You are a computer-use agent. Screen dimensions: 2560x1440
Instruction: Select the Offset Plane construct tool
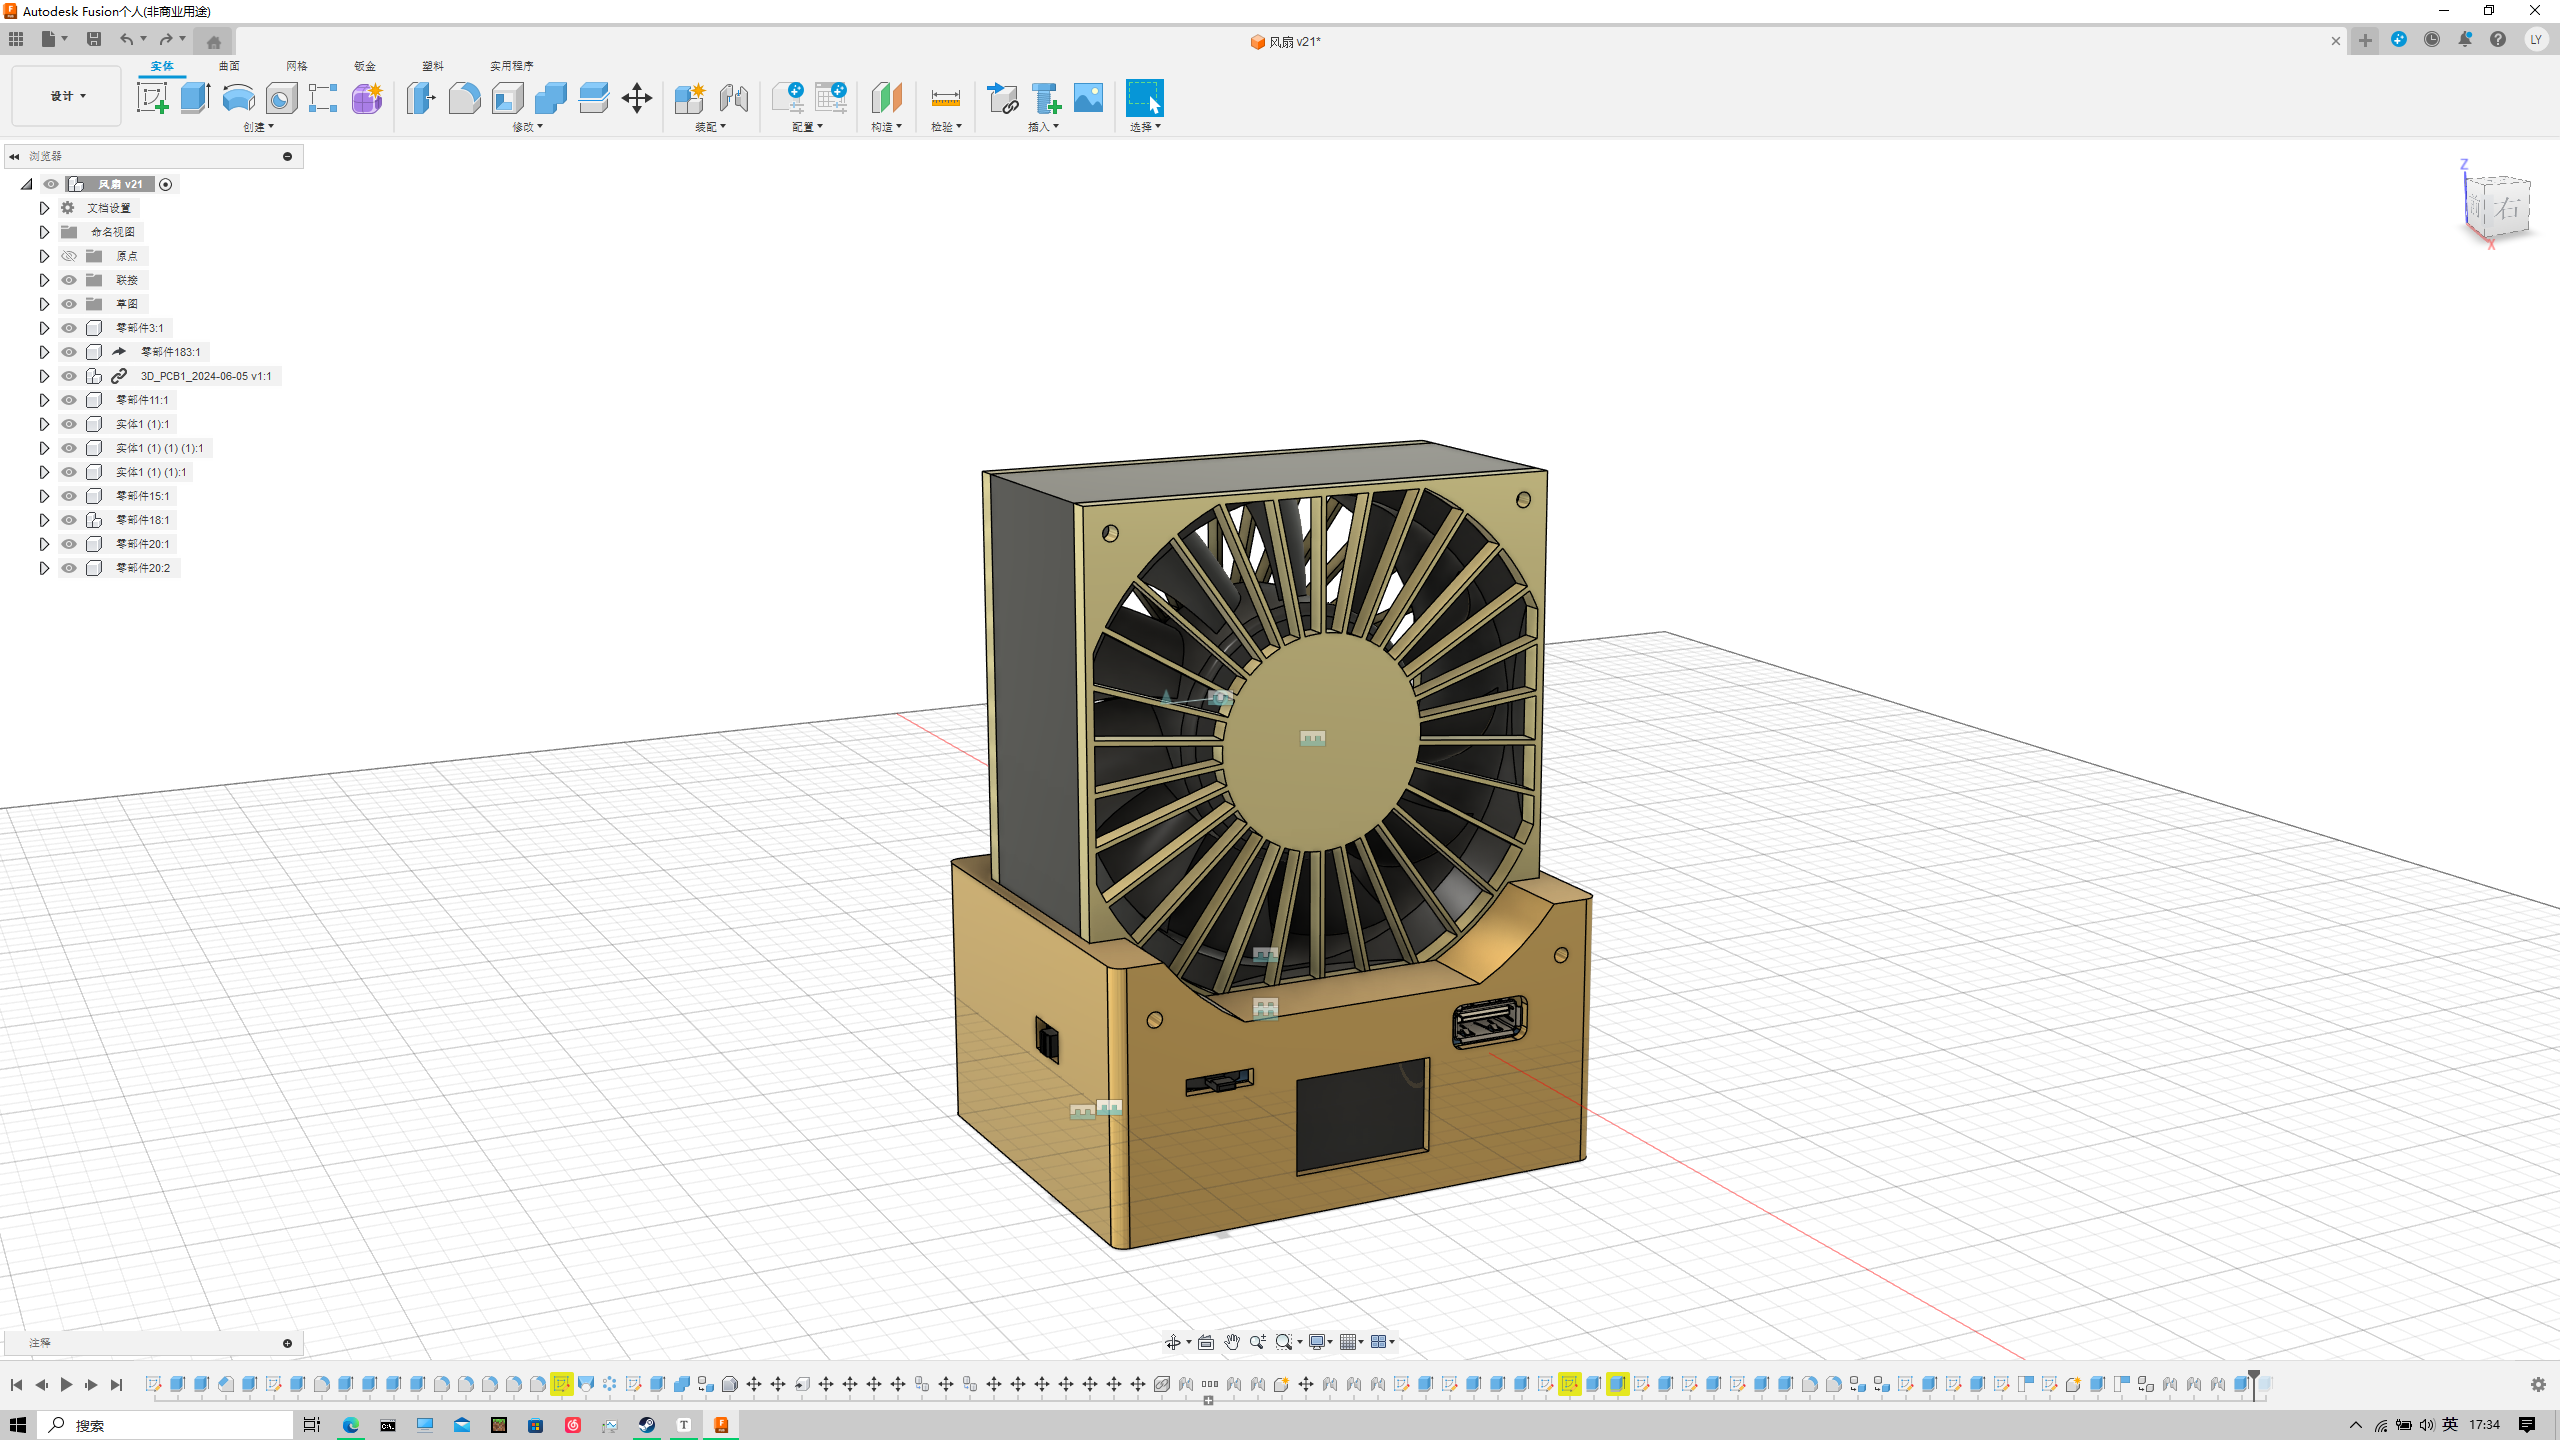pos(886,98)
